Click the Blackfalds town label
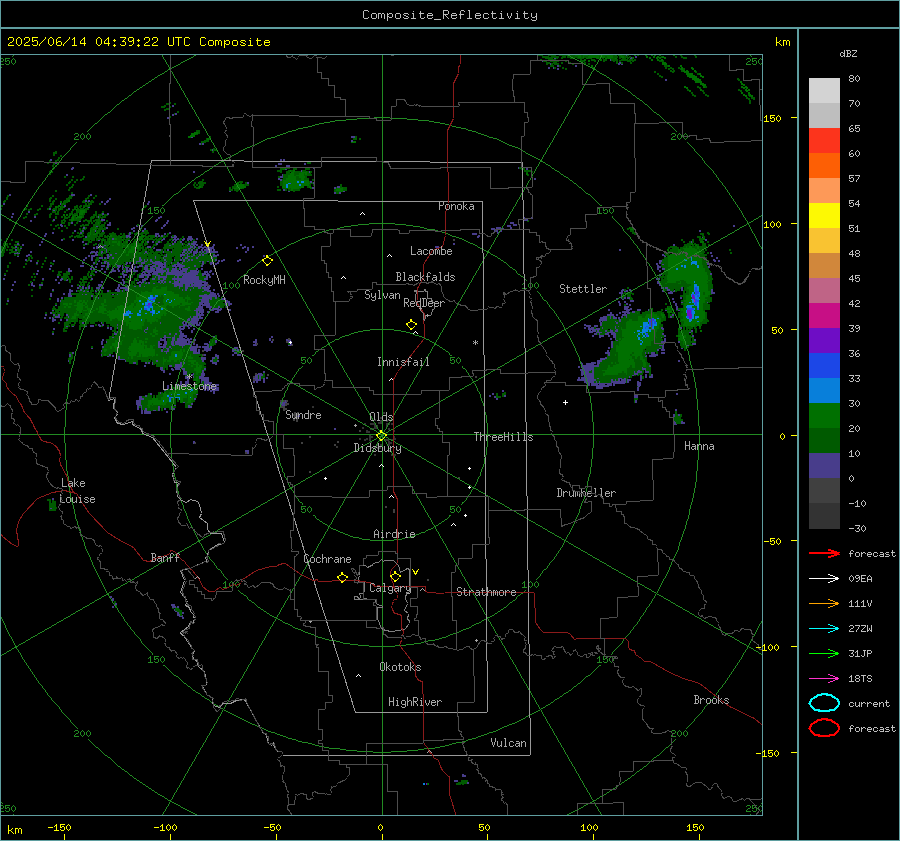 point(425,277)
